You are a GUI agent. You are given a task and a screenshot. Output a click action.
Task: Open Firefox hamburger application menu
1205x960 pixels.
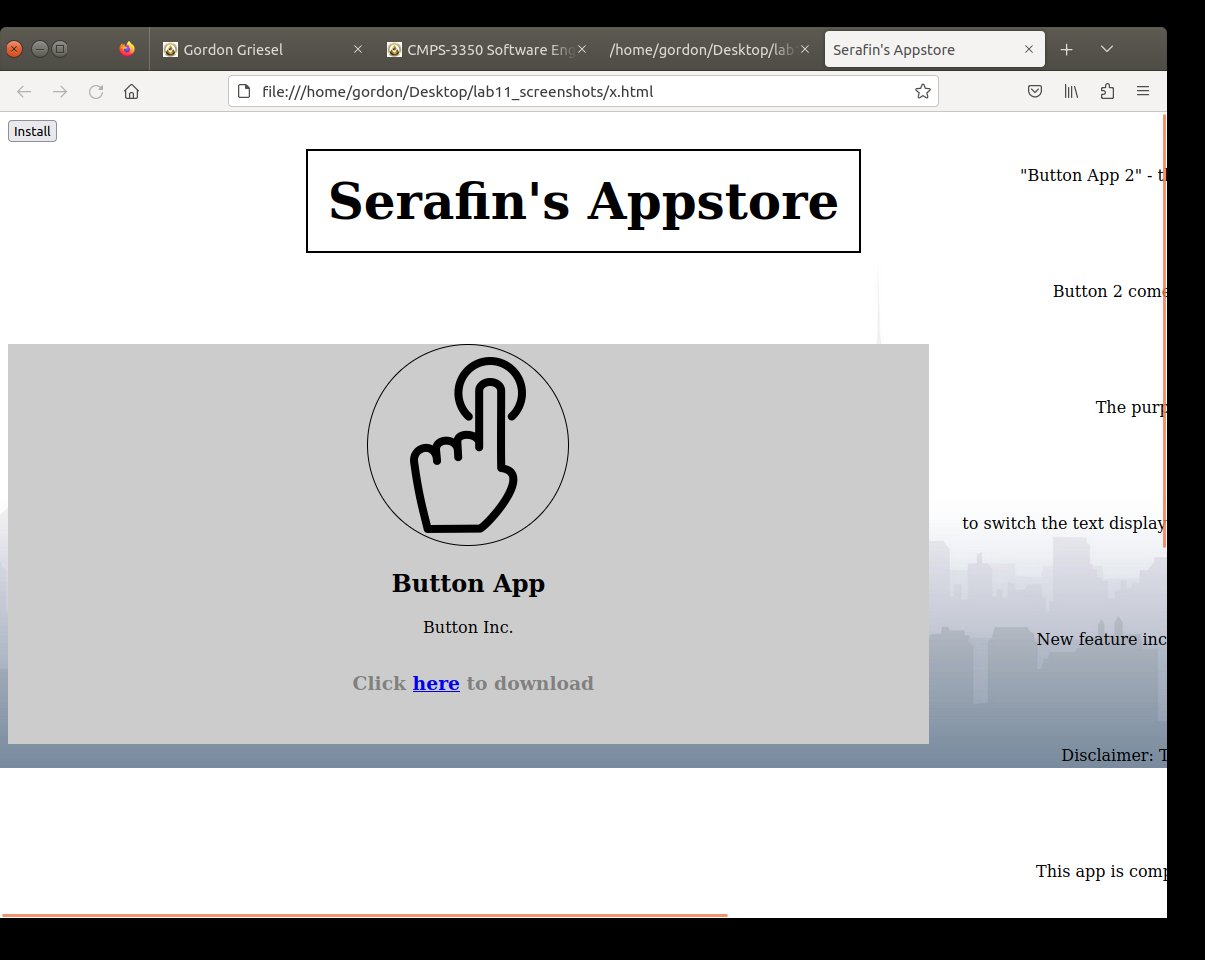click(1142, 92)
